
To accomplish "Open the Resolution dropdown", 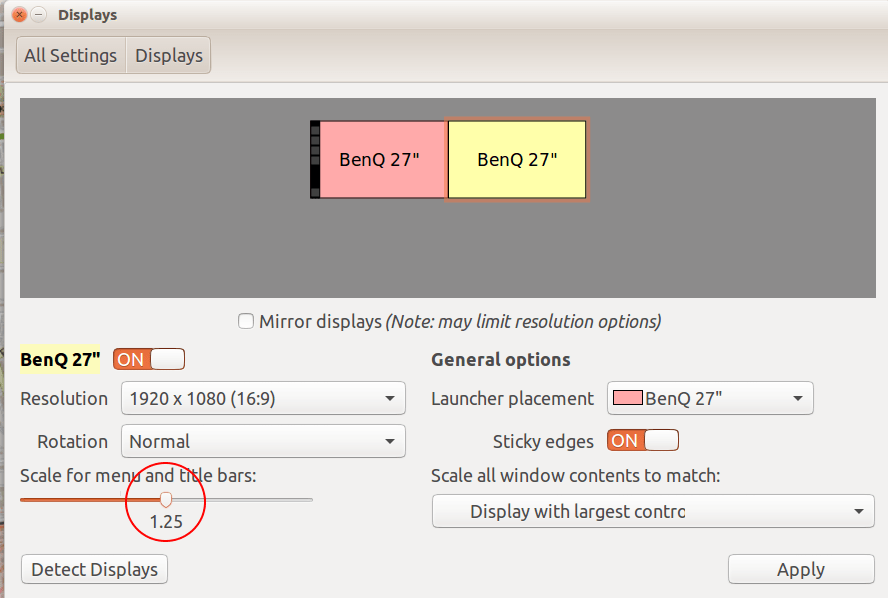I will click(x=263, y=398).
